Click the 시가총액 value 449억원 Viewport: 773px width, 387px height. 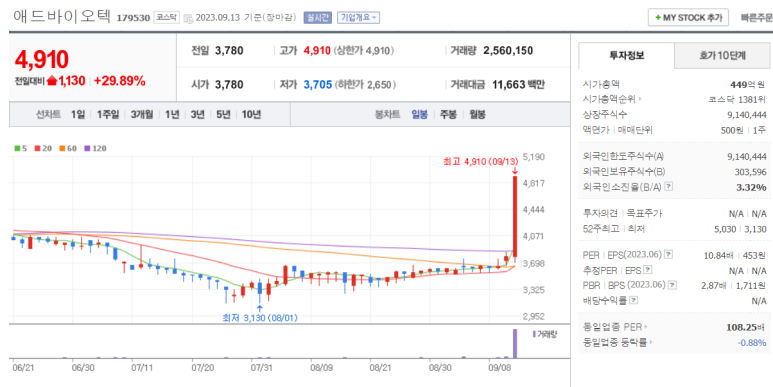[x=747, y=84]
